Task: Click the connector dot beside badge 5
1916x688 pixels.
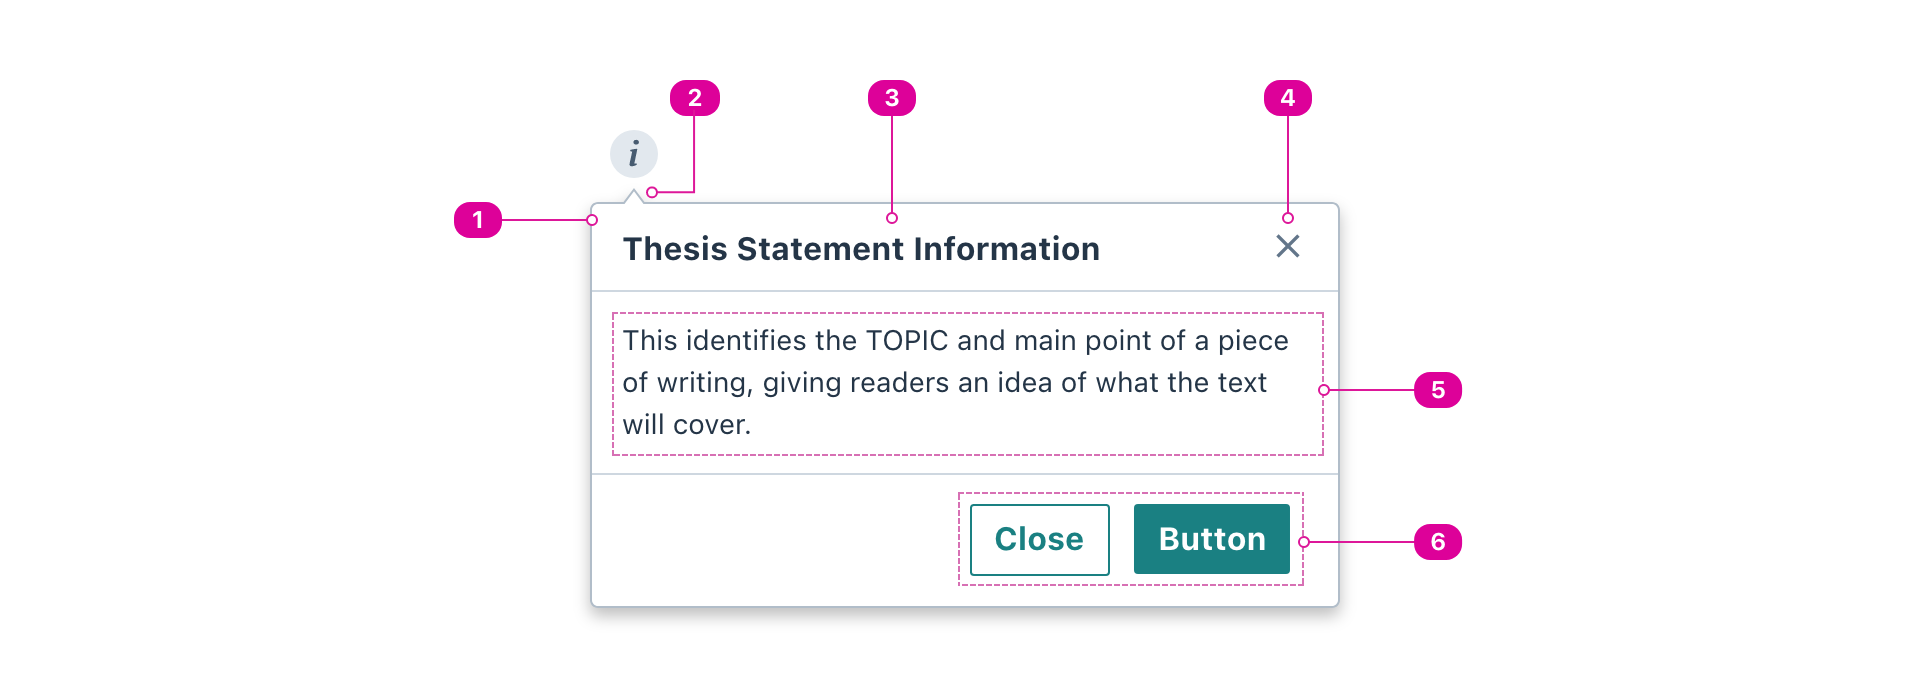Action: point(1324,390)
